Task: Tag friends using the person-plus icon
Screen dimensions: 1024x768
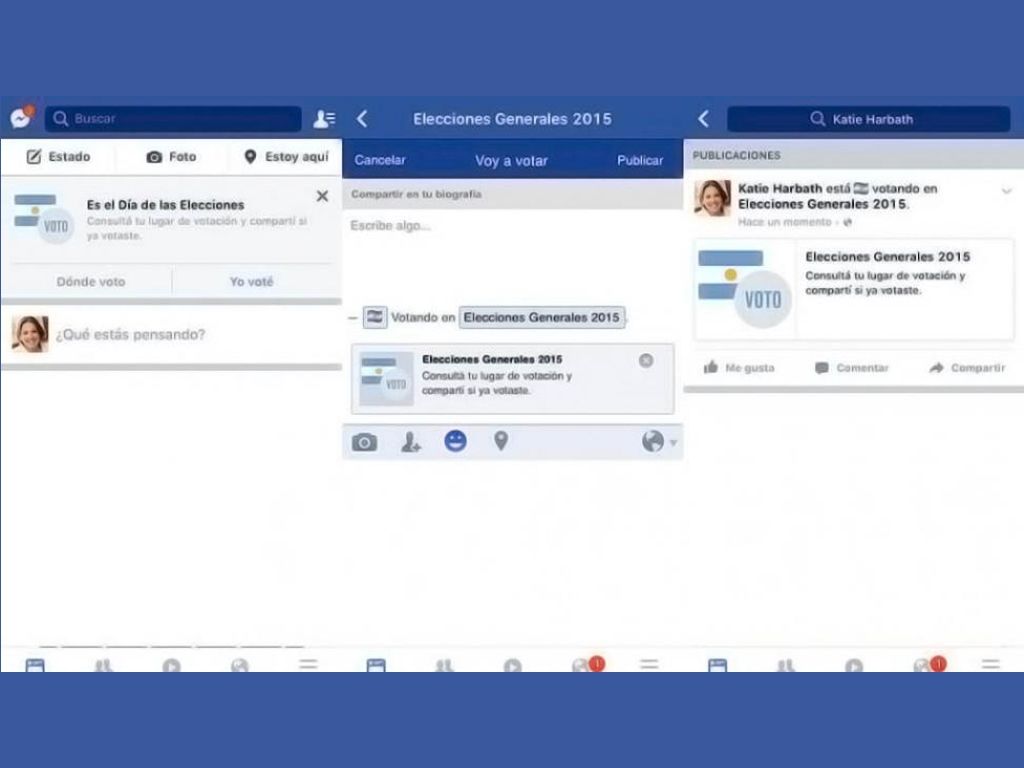Action: point(411,442)
